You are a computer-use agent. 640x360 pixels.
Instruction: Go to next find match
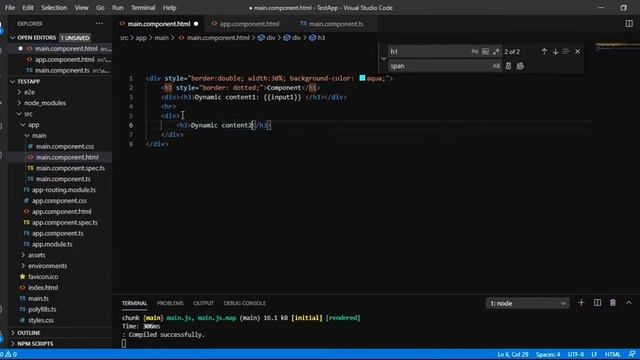click(555, 51)
